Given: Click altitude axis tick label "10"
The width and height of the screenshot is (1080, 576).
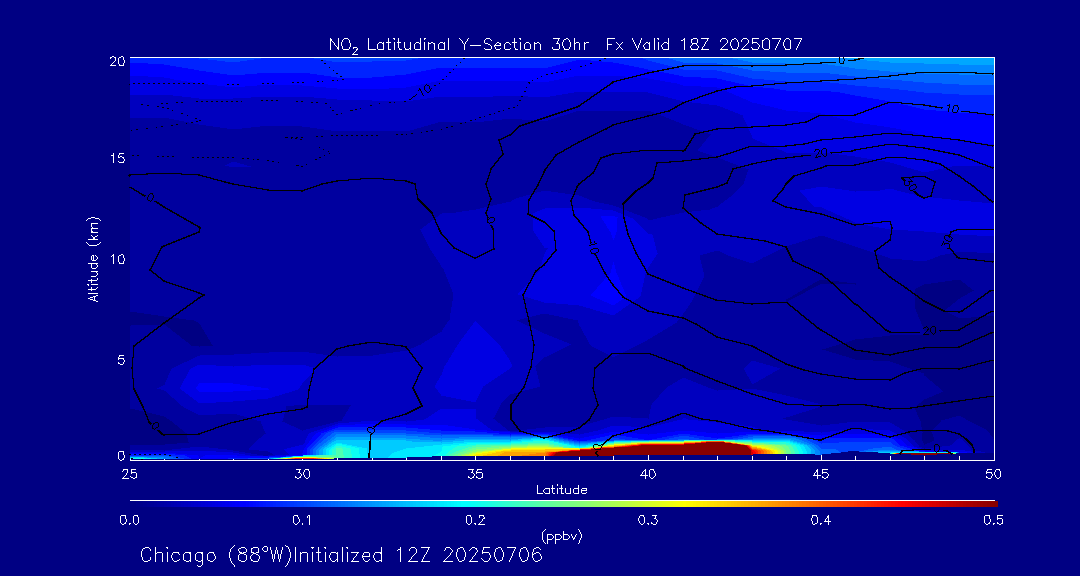Looking at the screenshot, I should coord(117,259).
